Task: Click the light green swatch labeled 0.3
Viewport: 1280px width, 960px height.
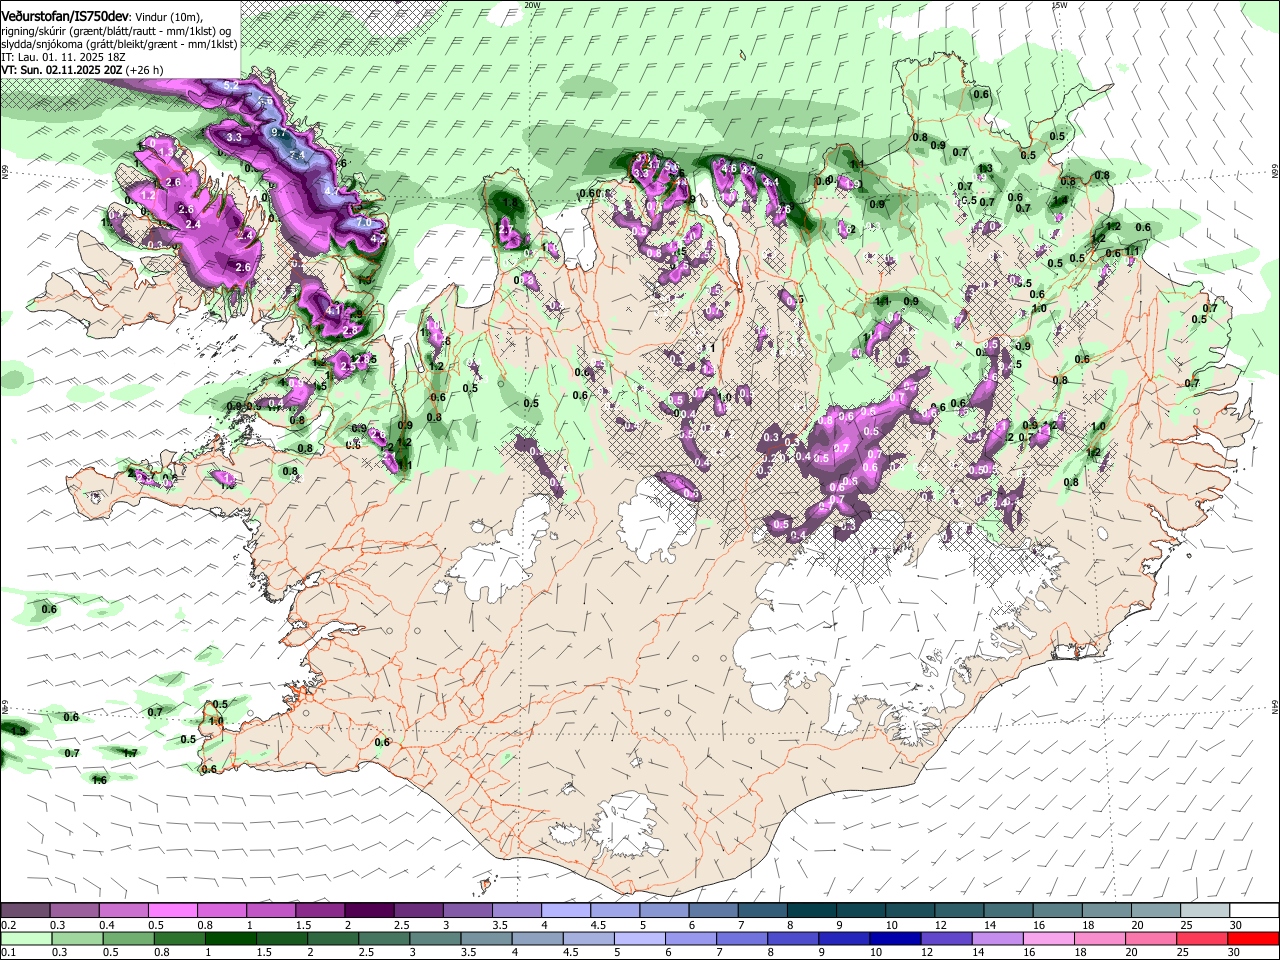Action: click(76, 938)
